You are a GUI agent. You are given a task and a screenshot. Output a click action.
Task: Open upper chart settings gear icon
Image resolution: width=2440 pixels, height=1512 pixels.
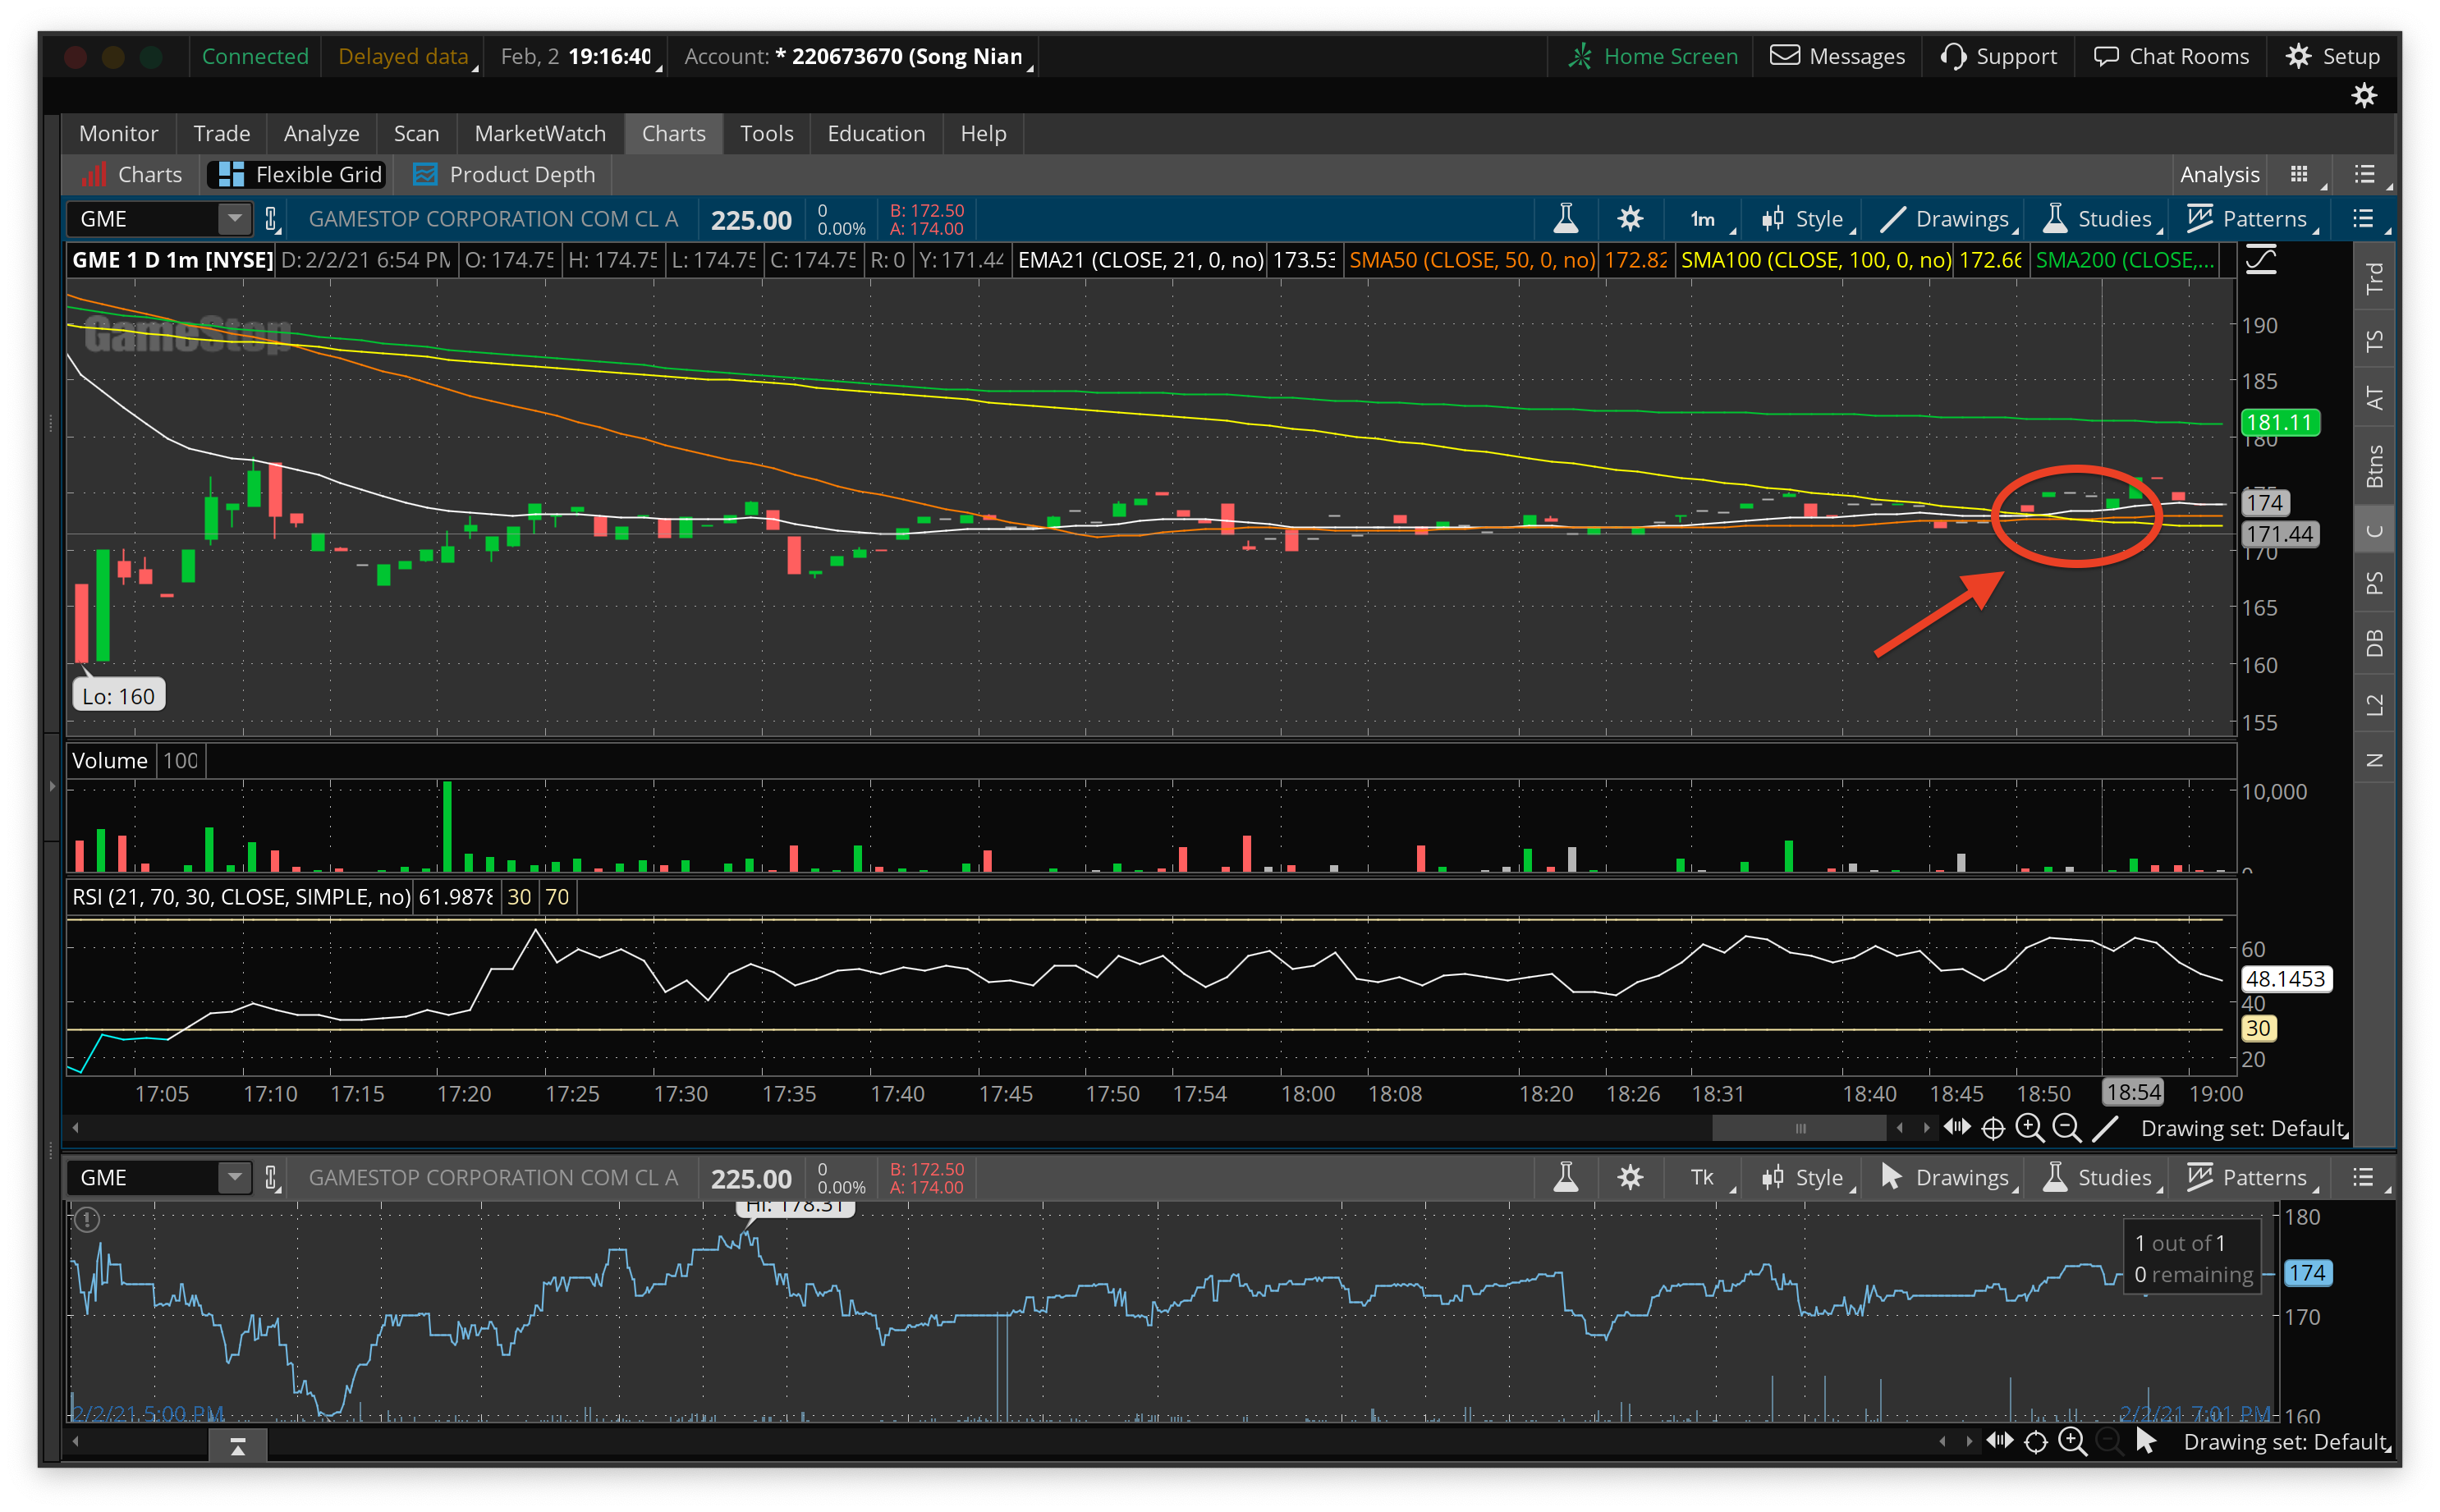1630,219
